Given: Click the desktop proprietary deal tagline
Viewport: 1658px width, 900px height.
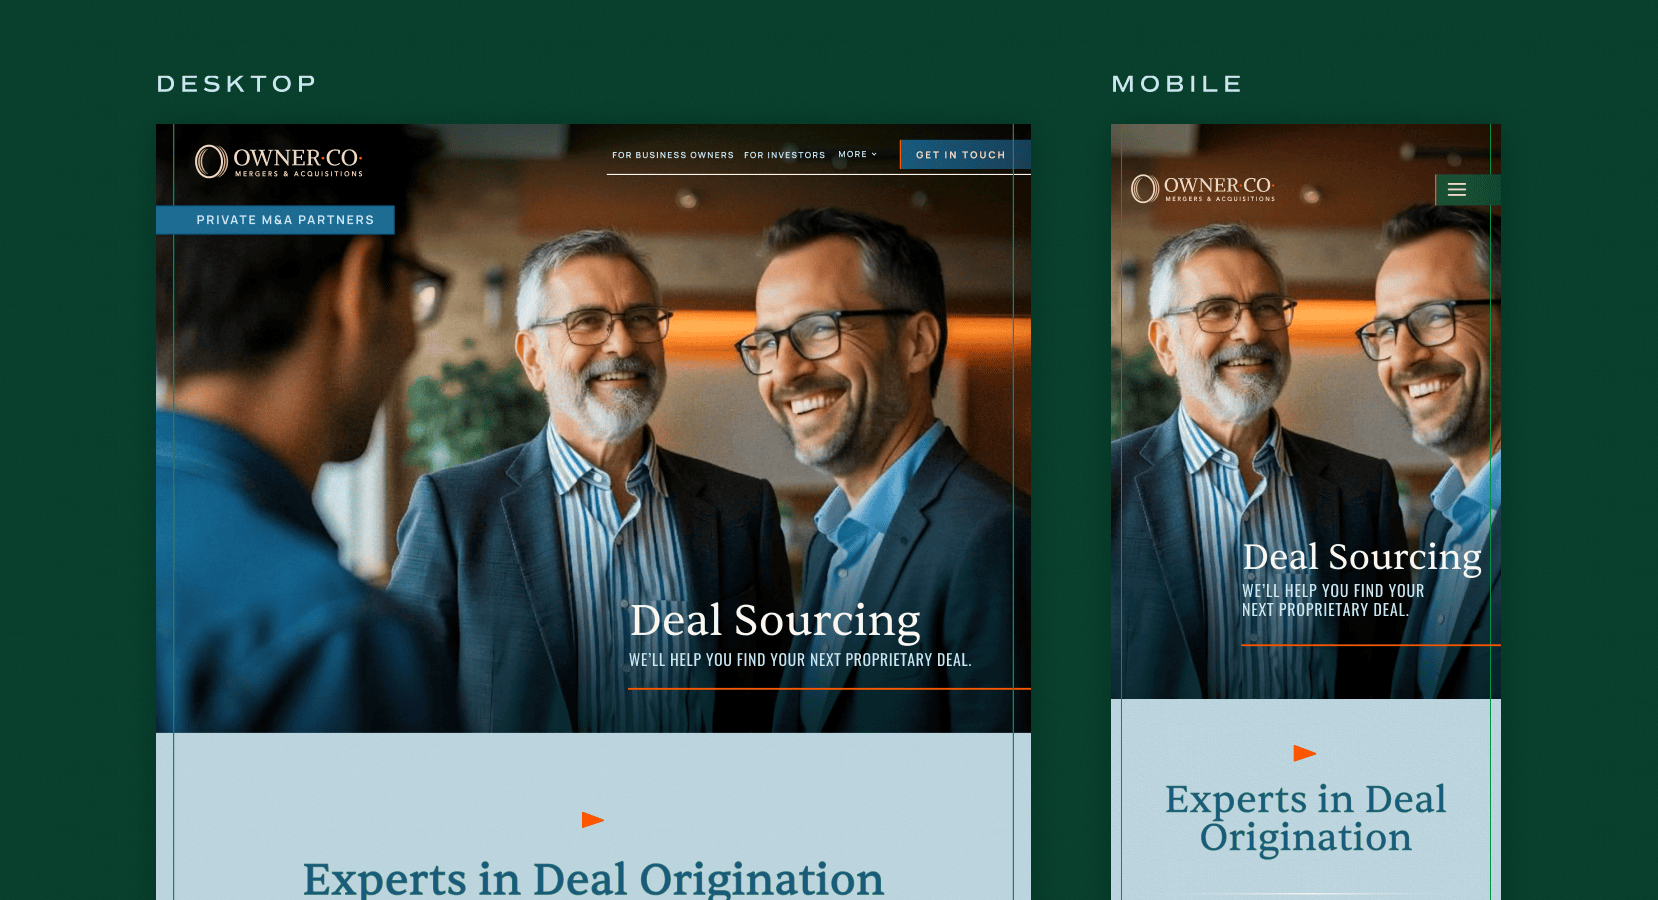Looking at the screenshot, I should tap(800, 660).
